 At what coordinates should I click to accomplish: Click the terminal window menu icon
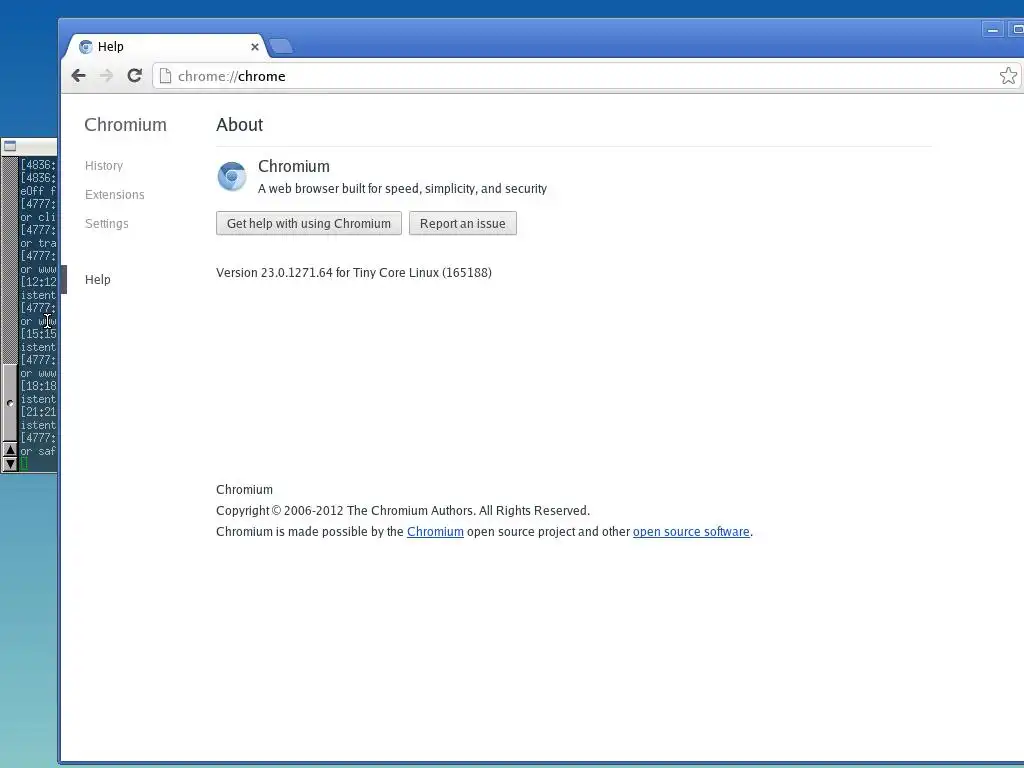[10, 146]
